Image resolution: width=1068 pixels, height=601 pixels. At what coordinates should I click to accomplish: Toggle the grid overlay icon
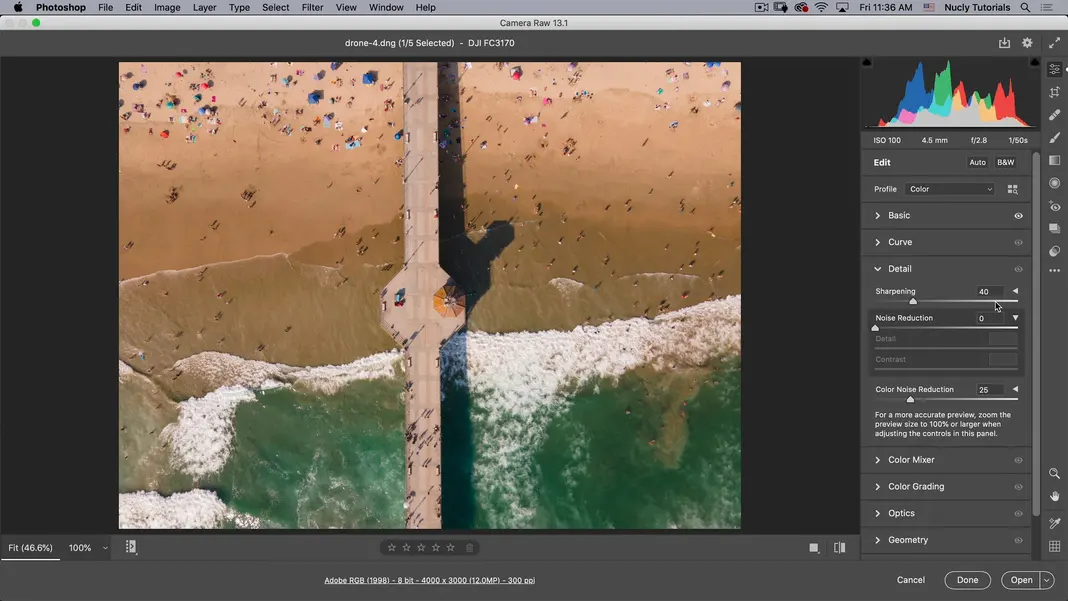tap(1054, 546)
